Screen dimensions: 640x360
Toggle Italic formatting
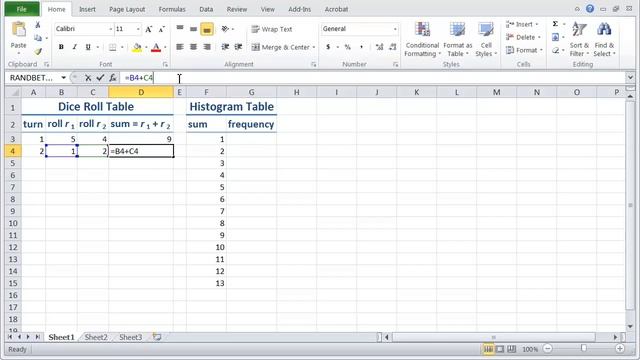coord(75,47)
